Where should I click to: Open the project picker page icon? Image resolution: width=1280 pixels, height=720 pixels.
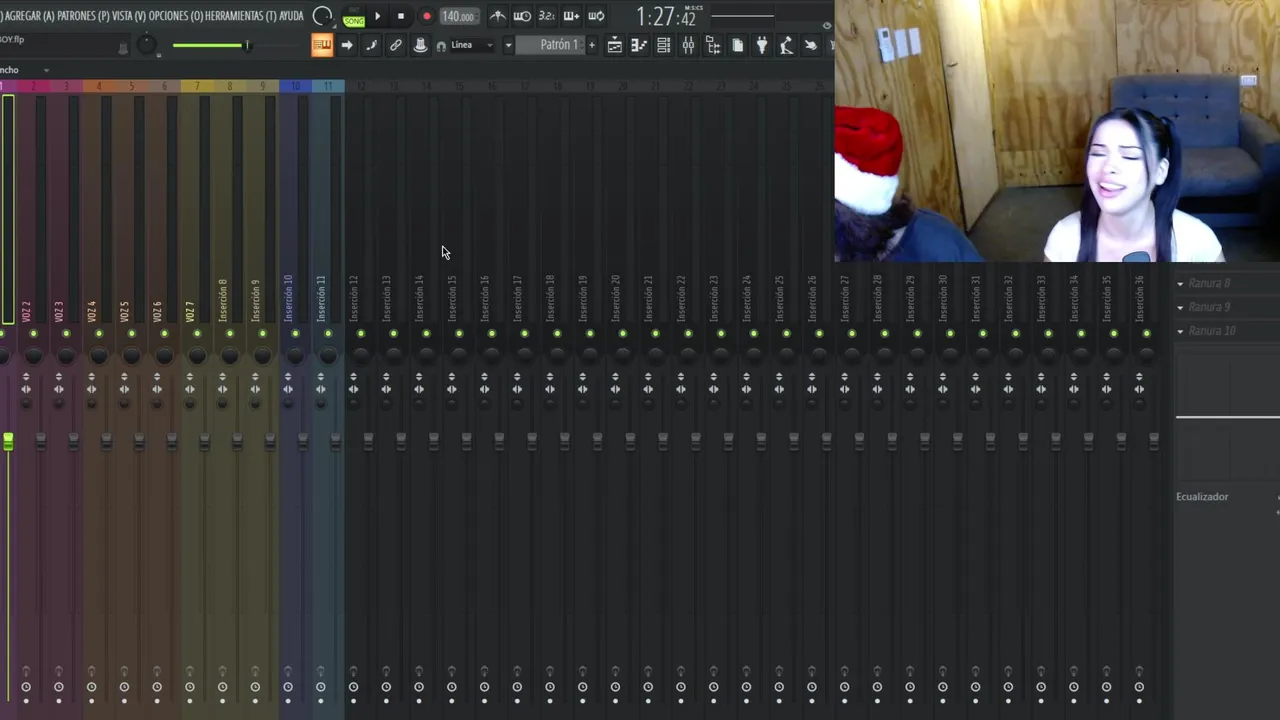tap(737, 45)
